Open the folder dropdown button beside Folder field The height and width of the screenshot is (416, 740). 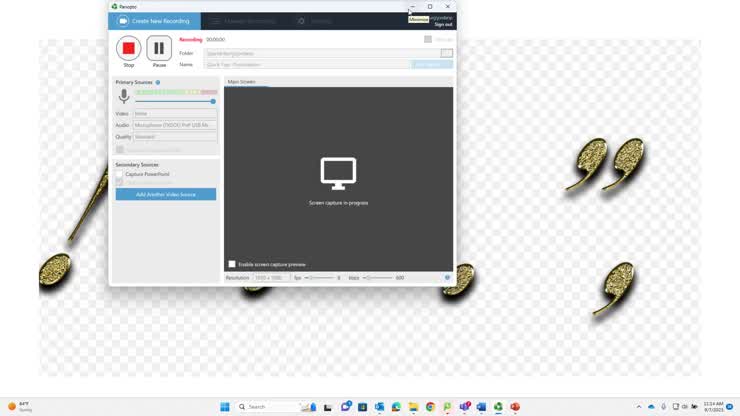point(446,53)
